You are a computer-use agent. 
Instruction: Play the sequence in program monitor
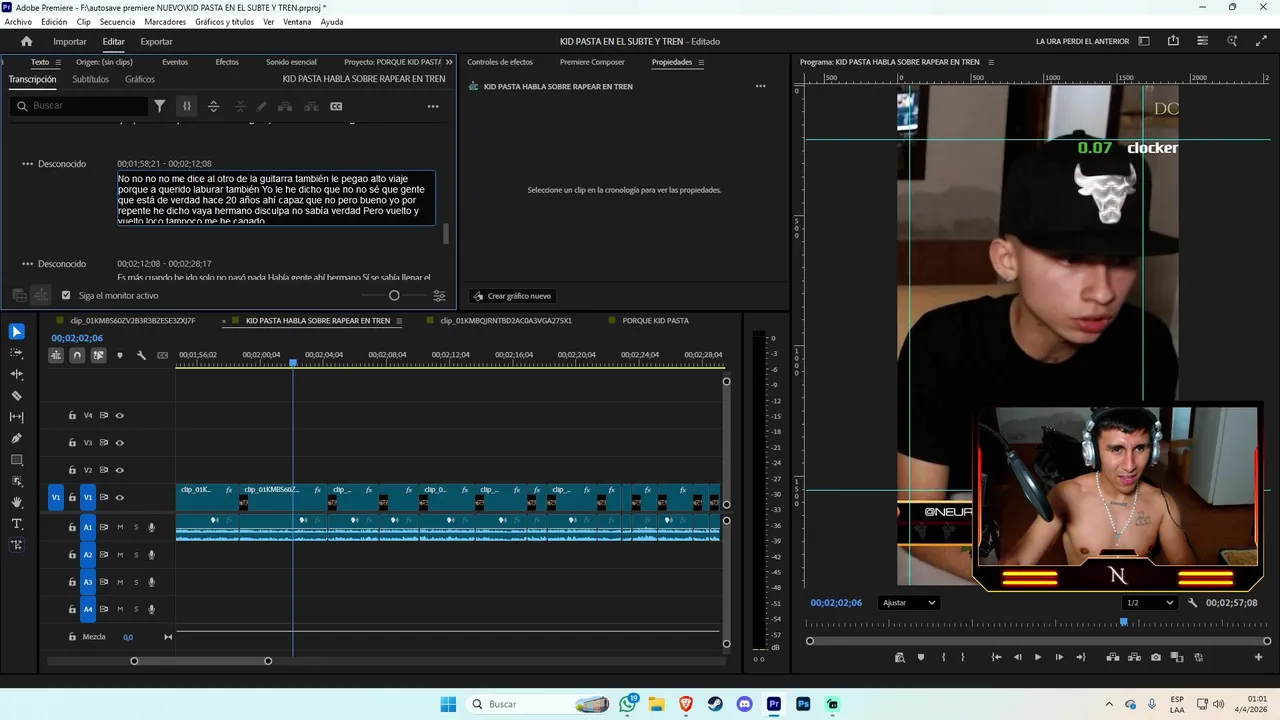point(1038,657)
